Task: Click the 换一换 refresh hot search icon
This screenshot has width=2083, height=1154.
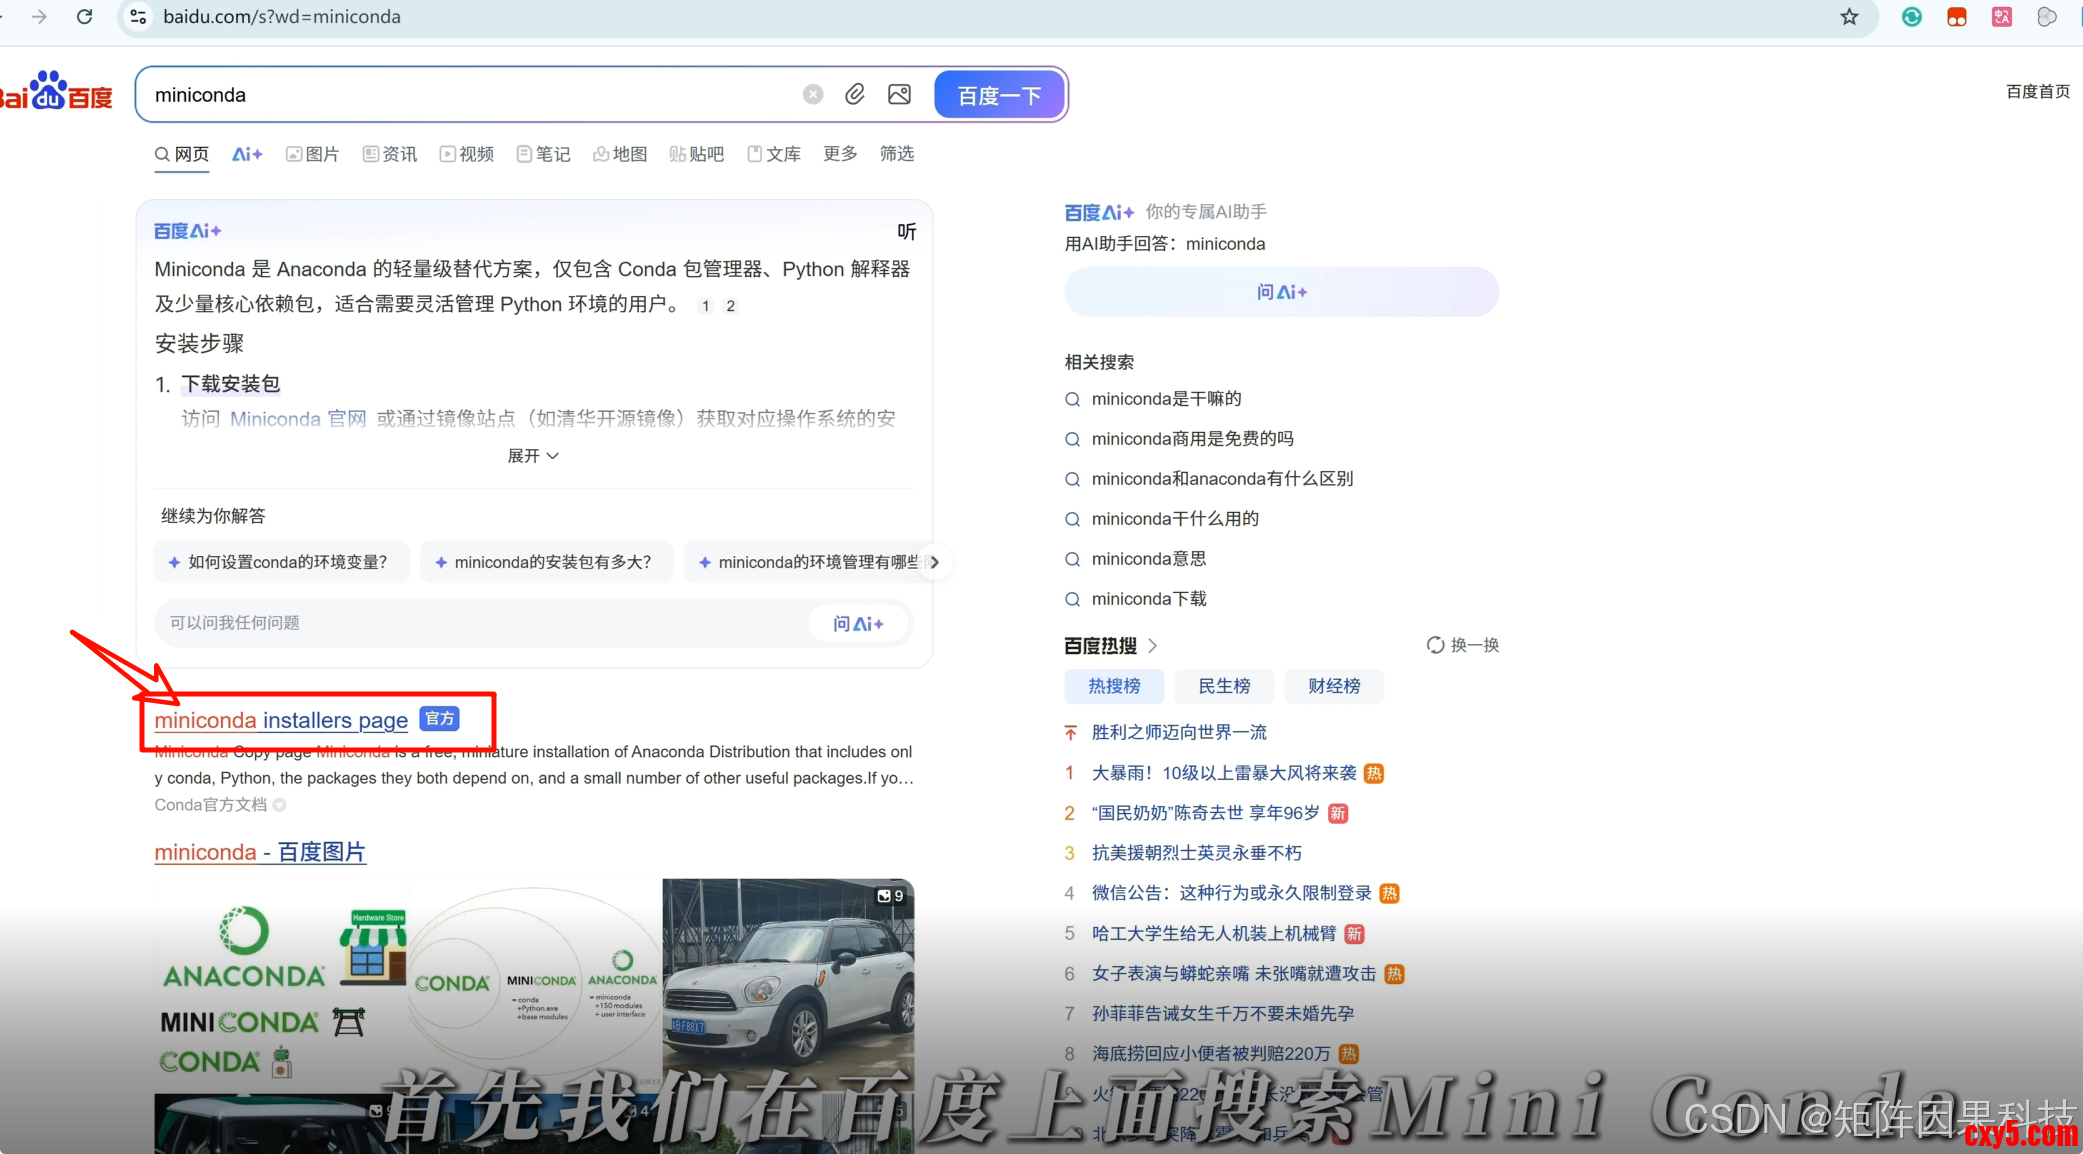Action: point(1436,645)
